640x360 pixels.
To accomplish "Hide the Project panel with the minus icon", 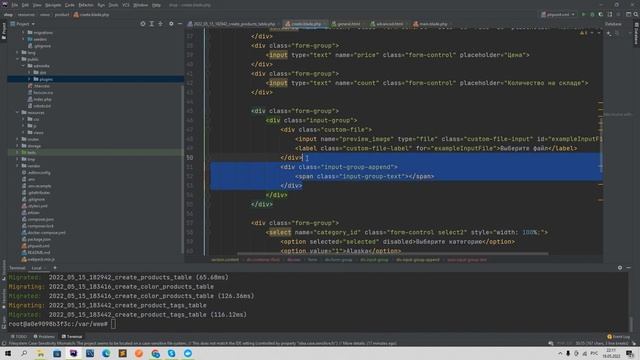I will click(x=180, y=24).
